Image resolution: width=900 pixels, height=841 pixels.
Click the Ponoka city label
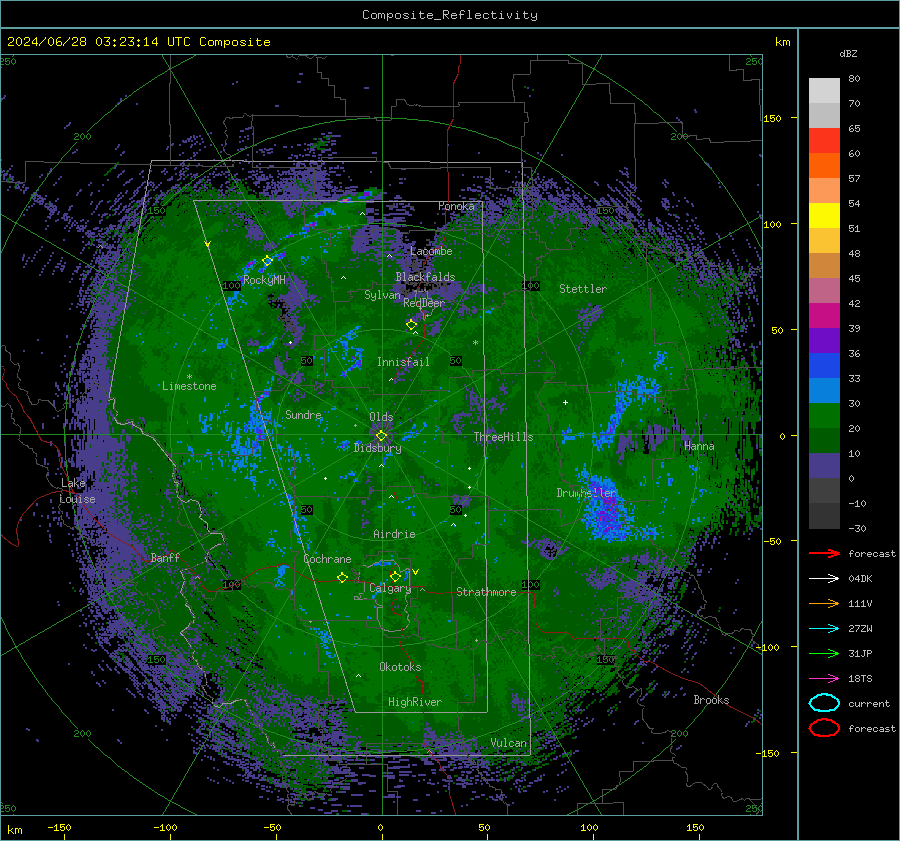(456, 206)
